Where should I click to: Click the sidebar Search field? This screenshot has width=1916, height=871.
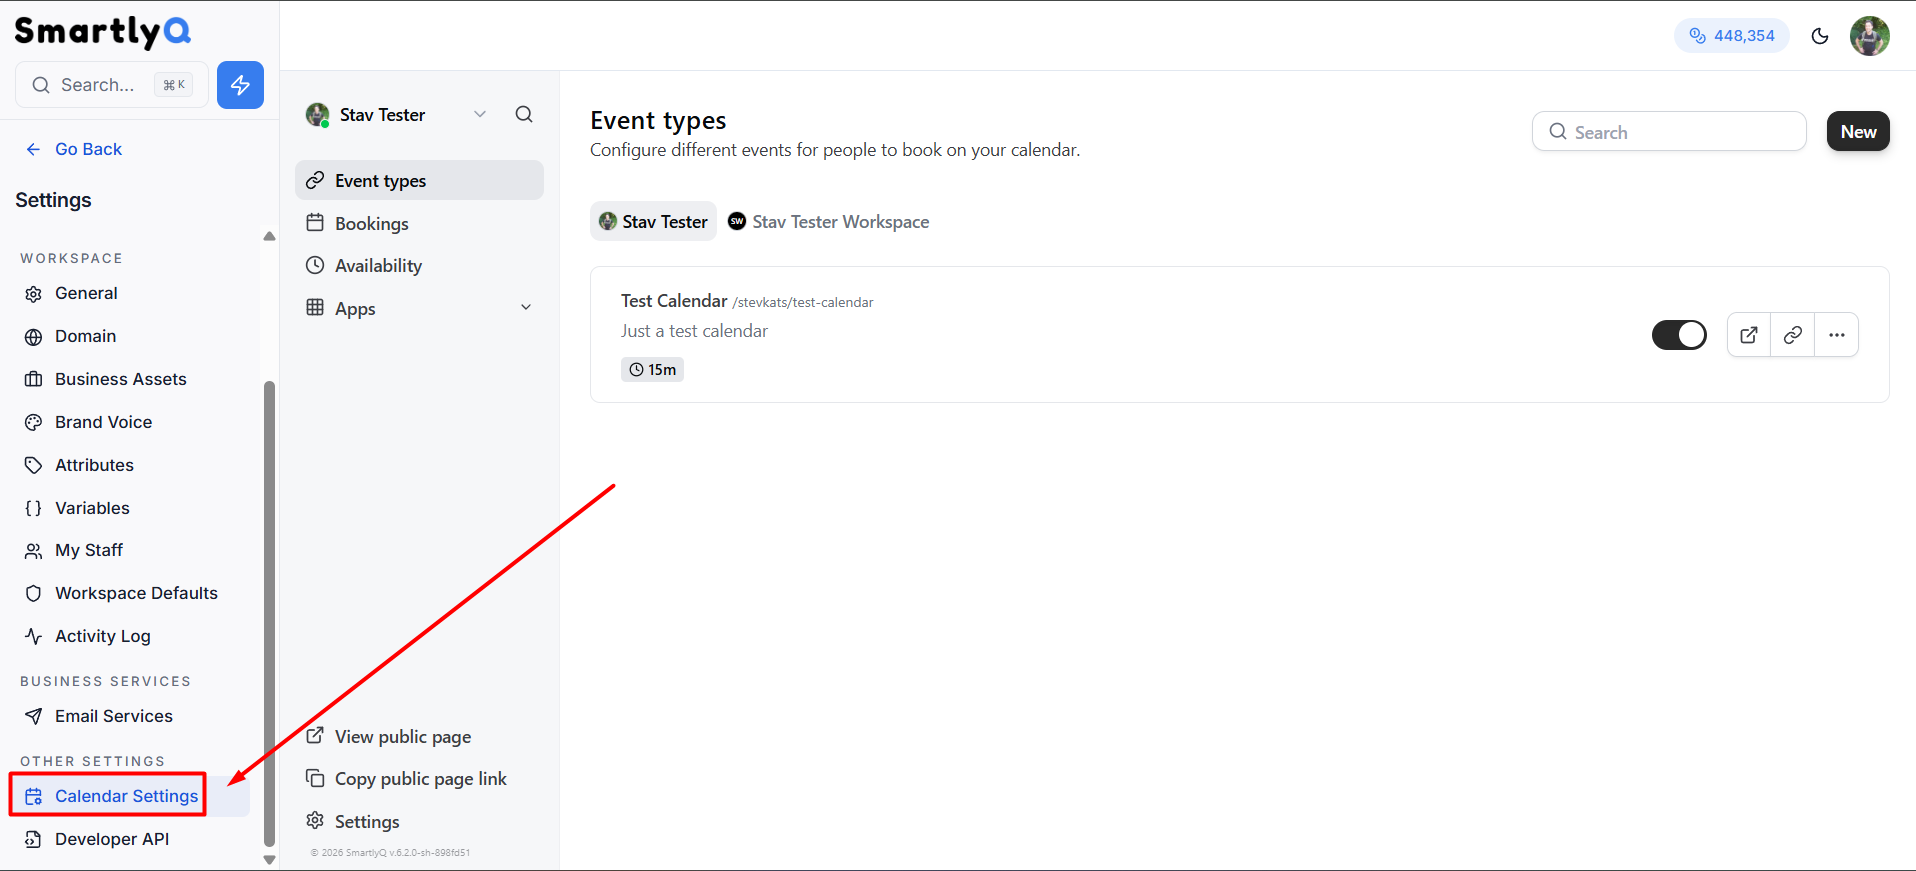pos(112,85)
